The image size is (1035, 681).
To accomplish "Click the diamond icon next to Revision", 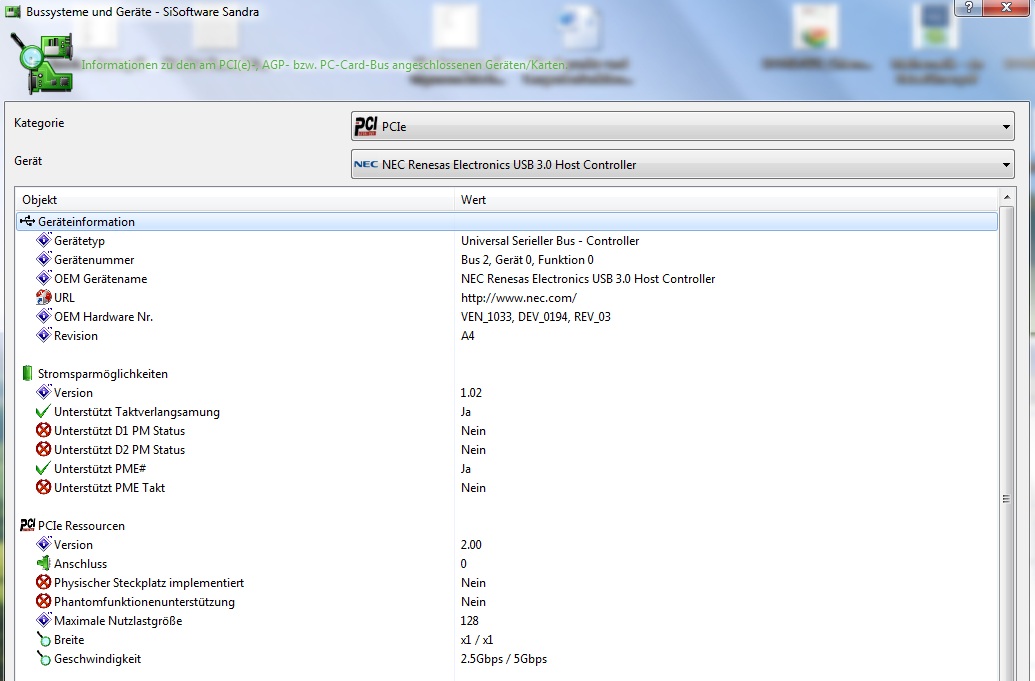I will [44, 335].
